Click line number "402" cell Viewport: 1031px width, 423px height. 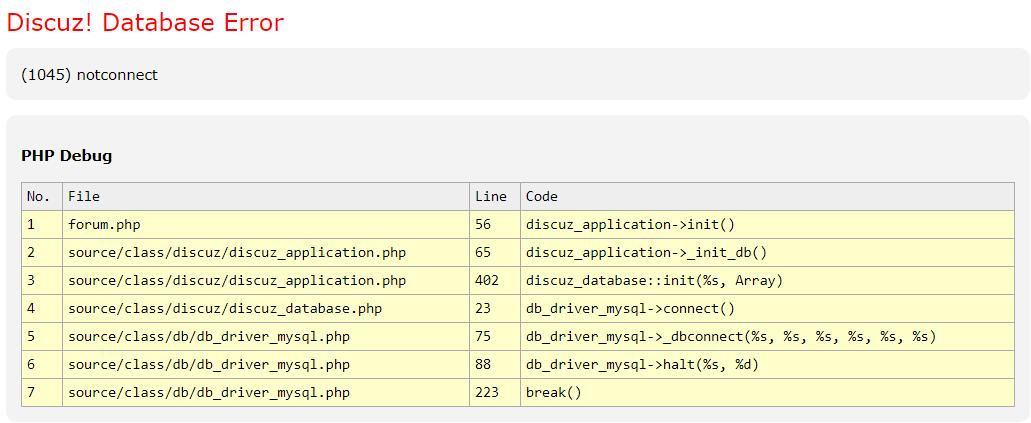[494, 281]
